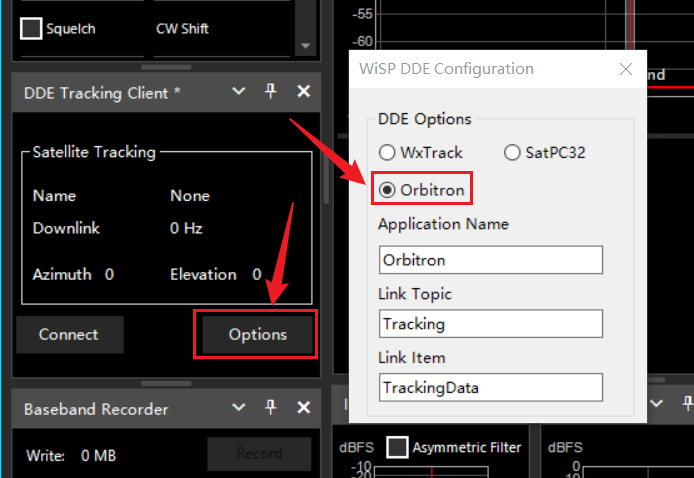This screenshot has width=694, height=478.
Task: Enable the Squelch checkbox
Action: tap(32, 28)
